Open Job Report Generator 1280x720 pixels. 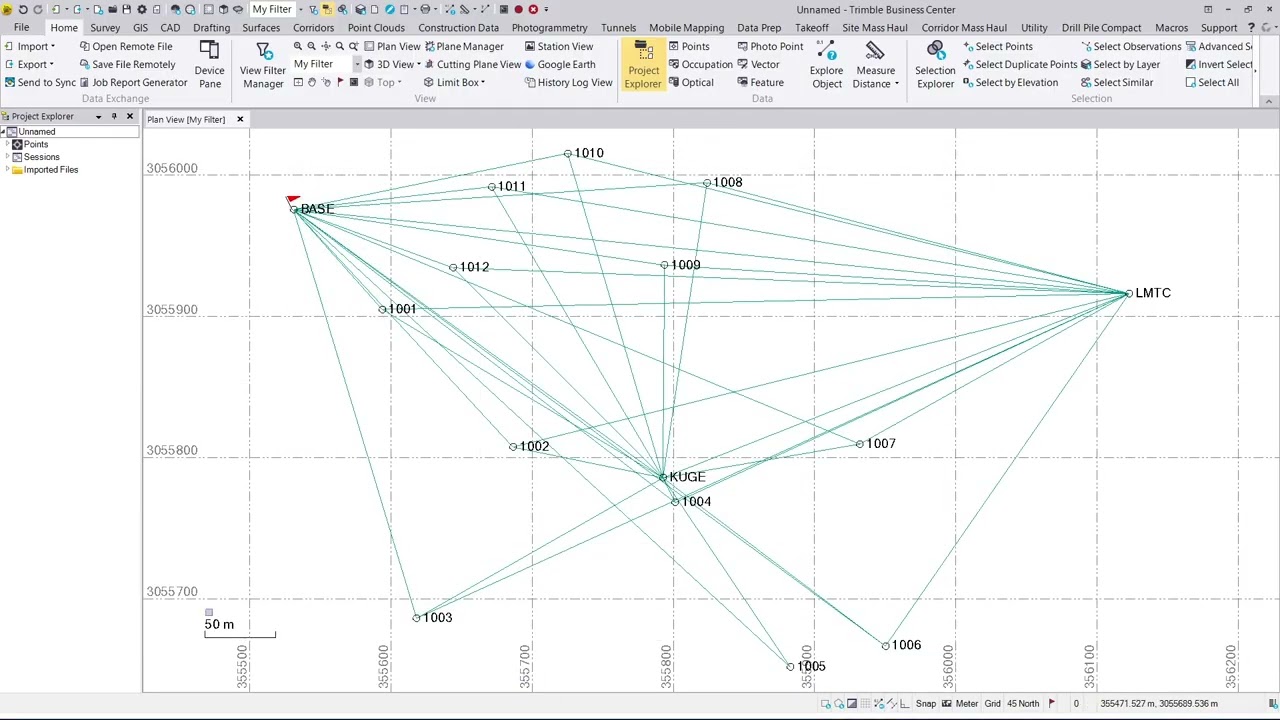(x=133, y=82)
